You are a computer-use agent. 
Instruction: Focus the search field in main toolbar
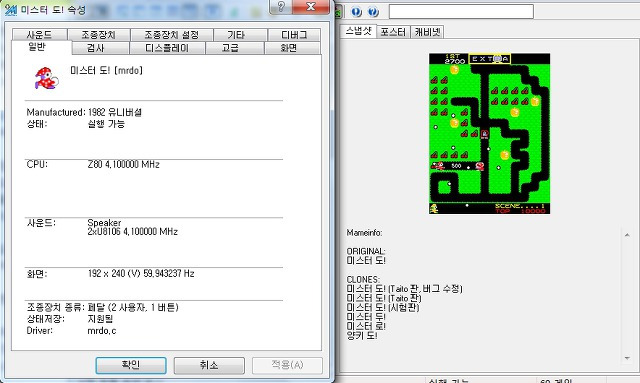click(x=461, y=11)
